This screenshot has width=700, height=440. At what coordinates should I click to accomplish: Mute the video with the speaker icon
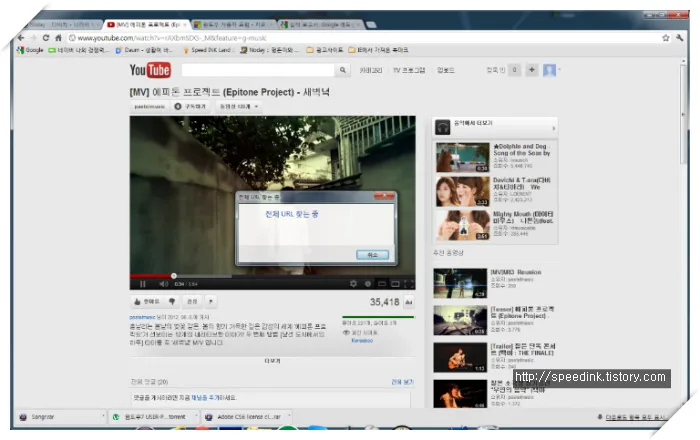(x=163, y=284)
